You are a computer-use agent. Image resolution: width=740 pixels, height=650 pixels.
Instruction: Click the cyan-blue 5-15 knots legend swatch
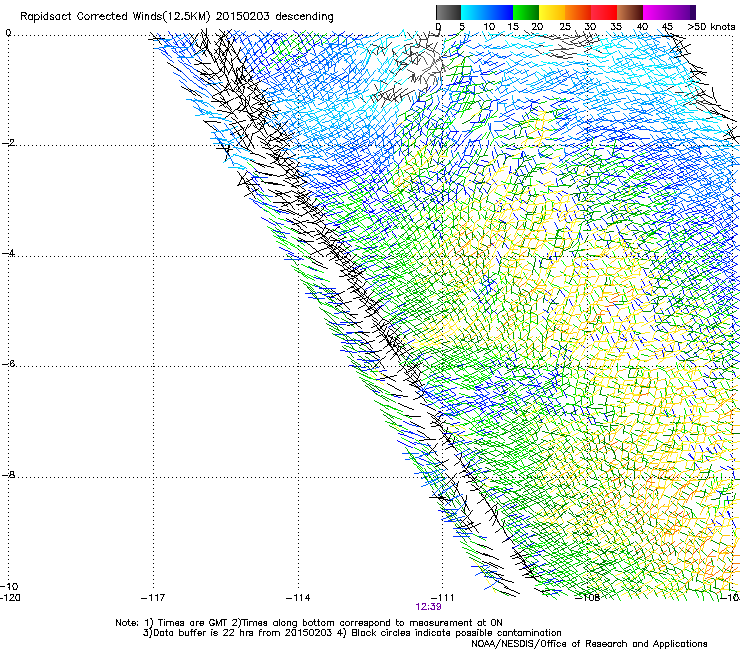487,12
